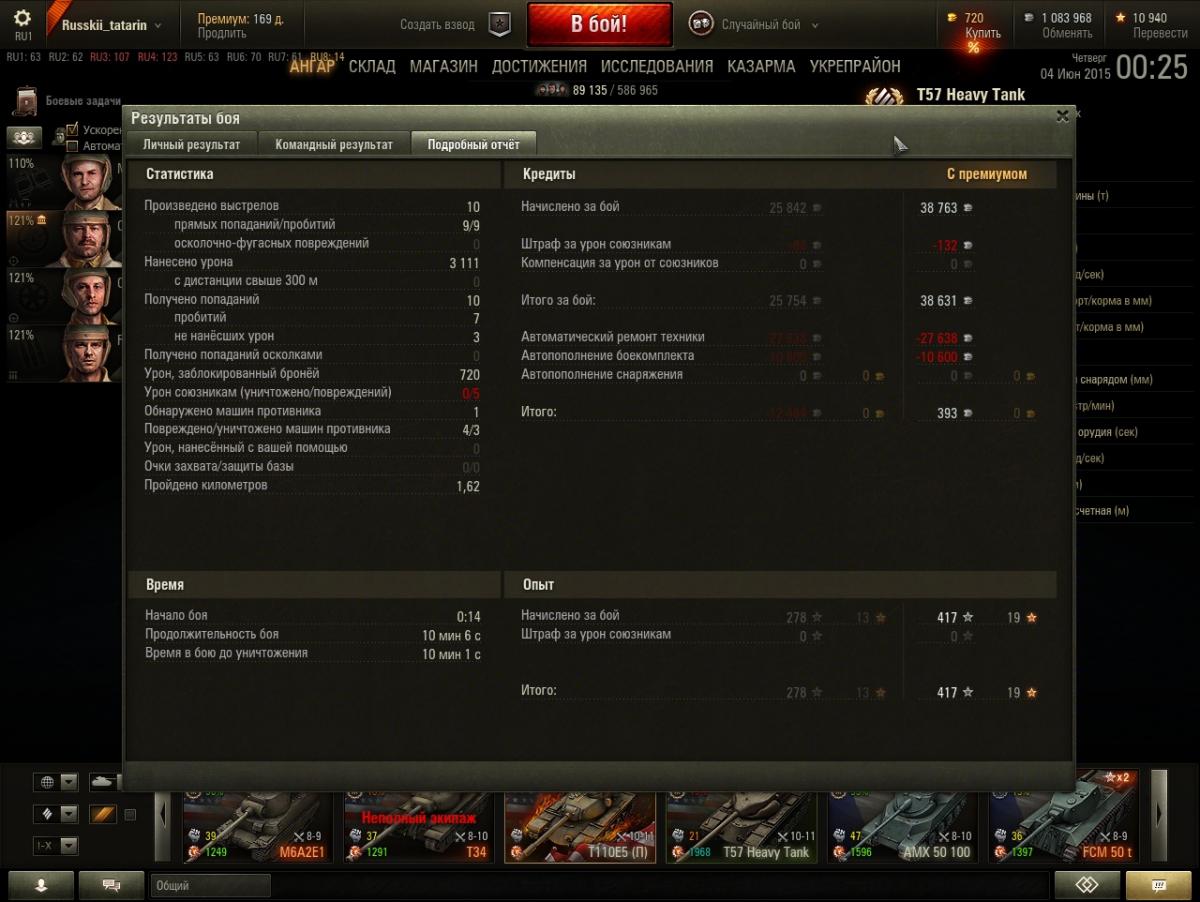Select the T34 tank in carousel
Screen dimensions: 1200x902
418,825
